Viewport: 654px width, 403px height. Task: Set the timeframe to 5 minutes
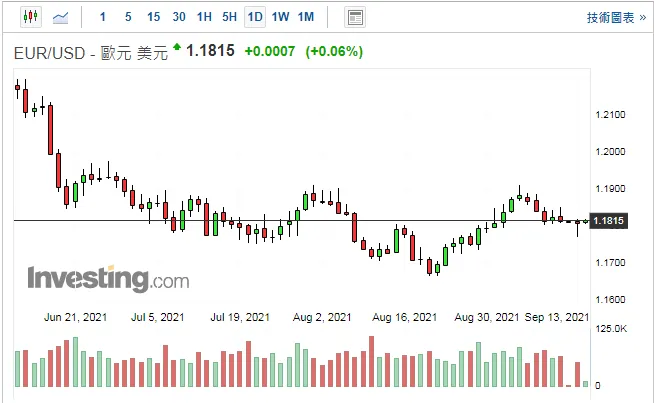[128, 17]
